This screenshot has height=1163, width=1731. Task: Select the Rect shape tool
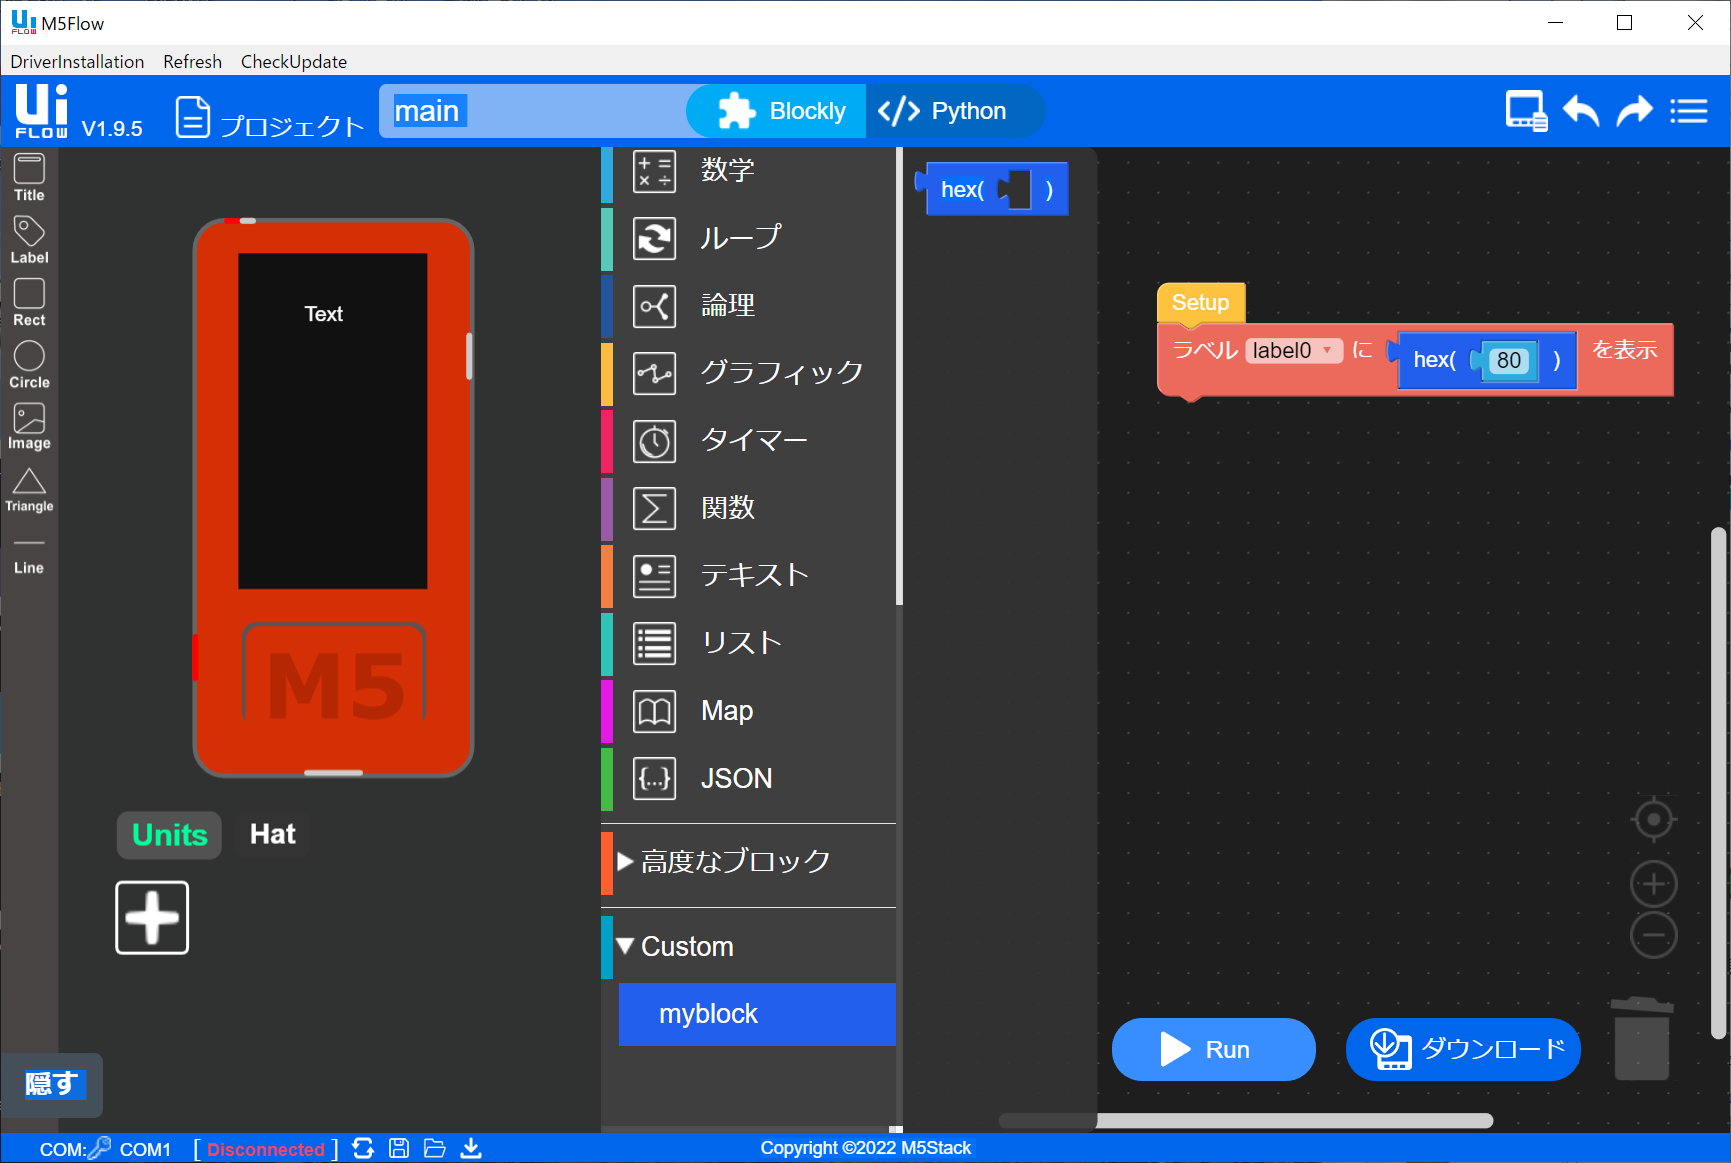point(29,303)
